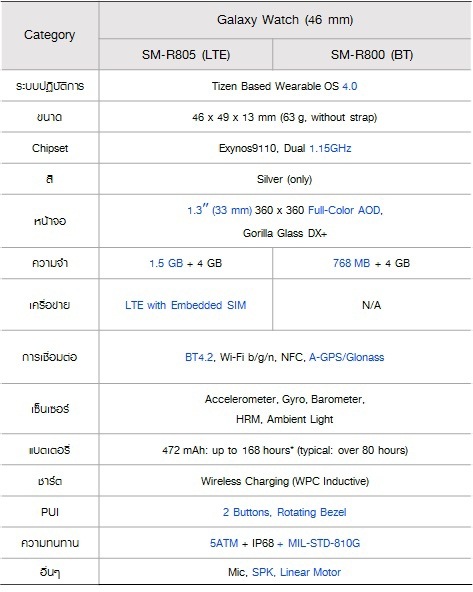
Task: Click the Wireless Charging (WPC Inductive) cell
Action: pyautogui.click(x=285, y=481)
